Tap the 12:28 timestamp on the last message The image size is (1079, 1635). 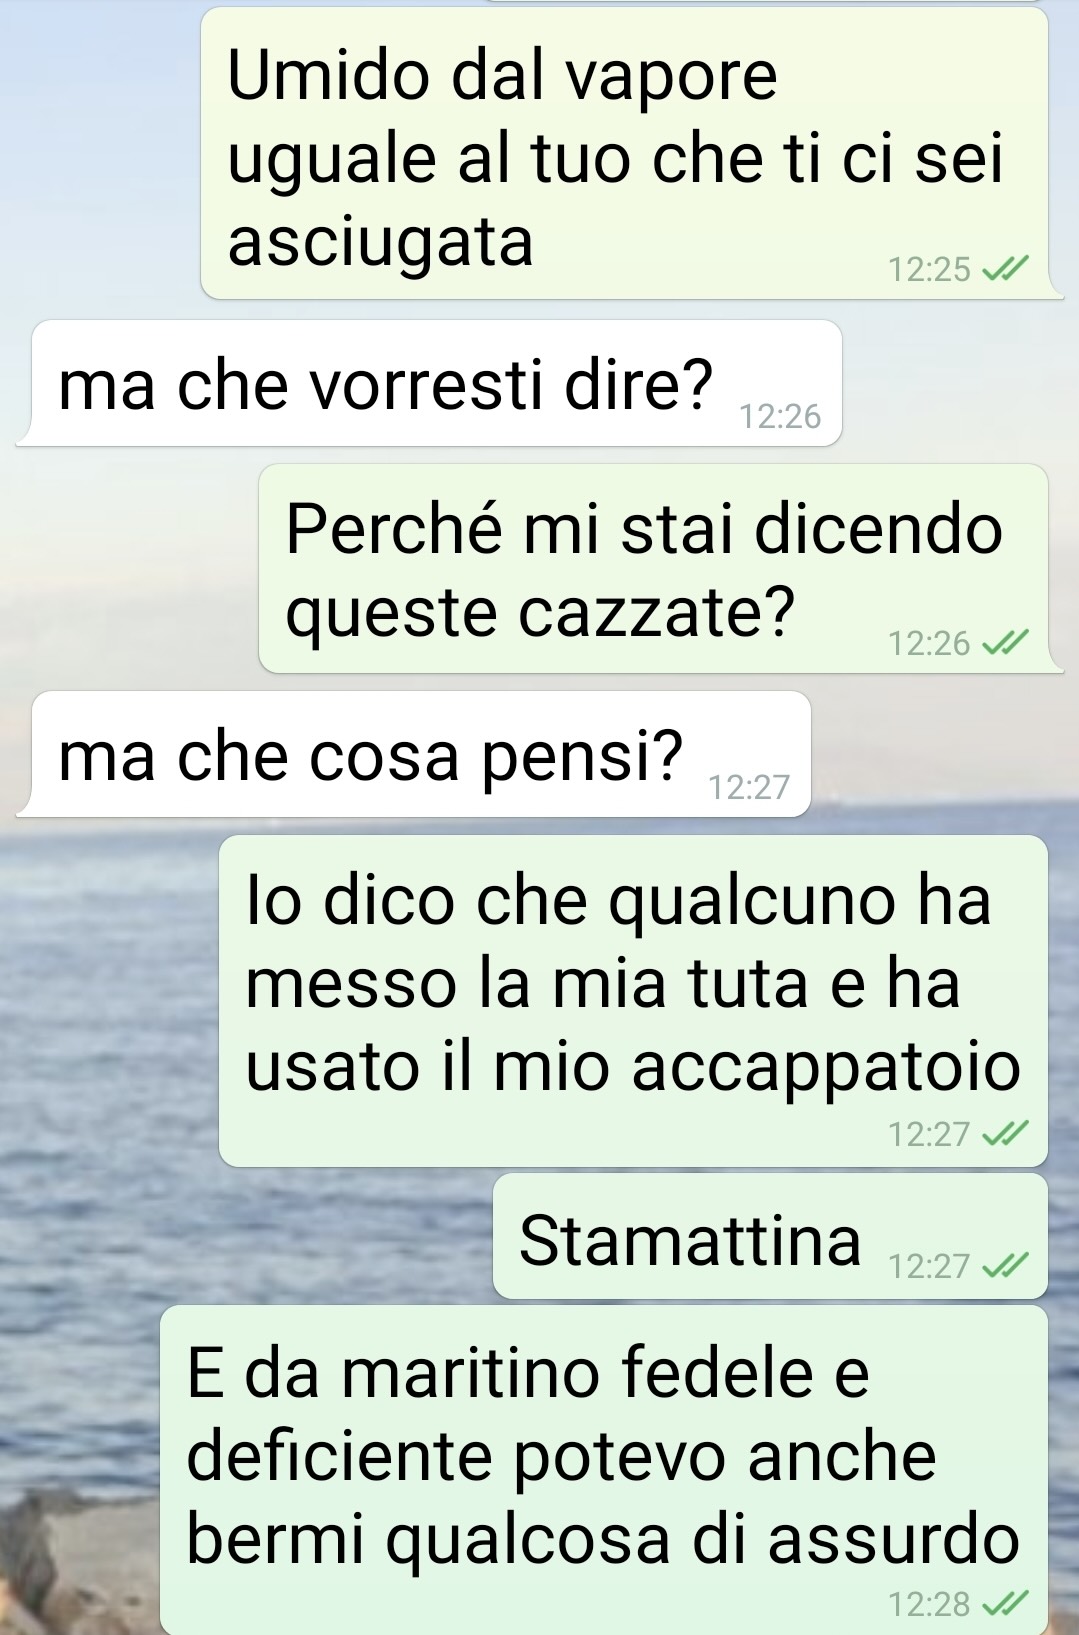click(x=929, y=1604)
